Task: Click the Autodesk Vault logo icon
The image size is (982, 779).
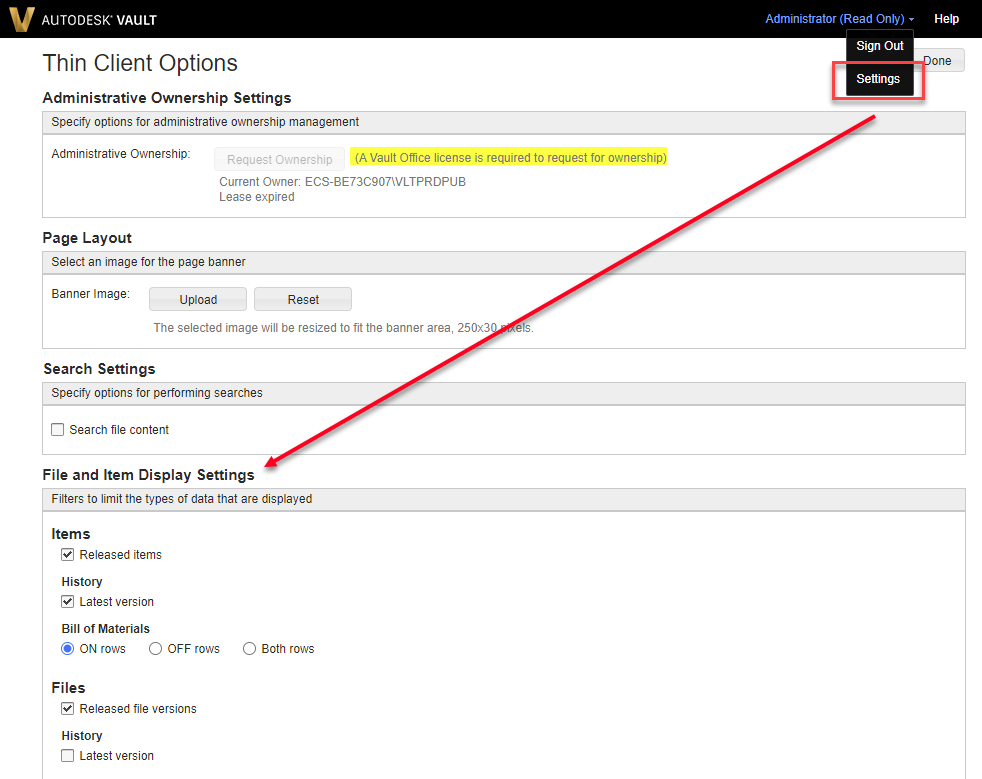Action: (x=21, y=19)
